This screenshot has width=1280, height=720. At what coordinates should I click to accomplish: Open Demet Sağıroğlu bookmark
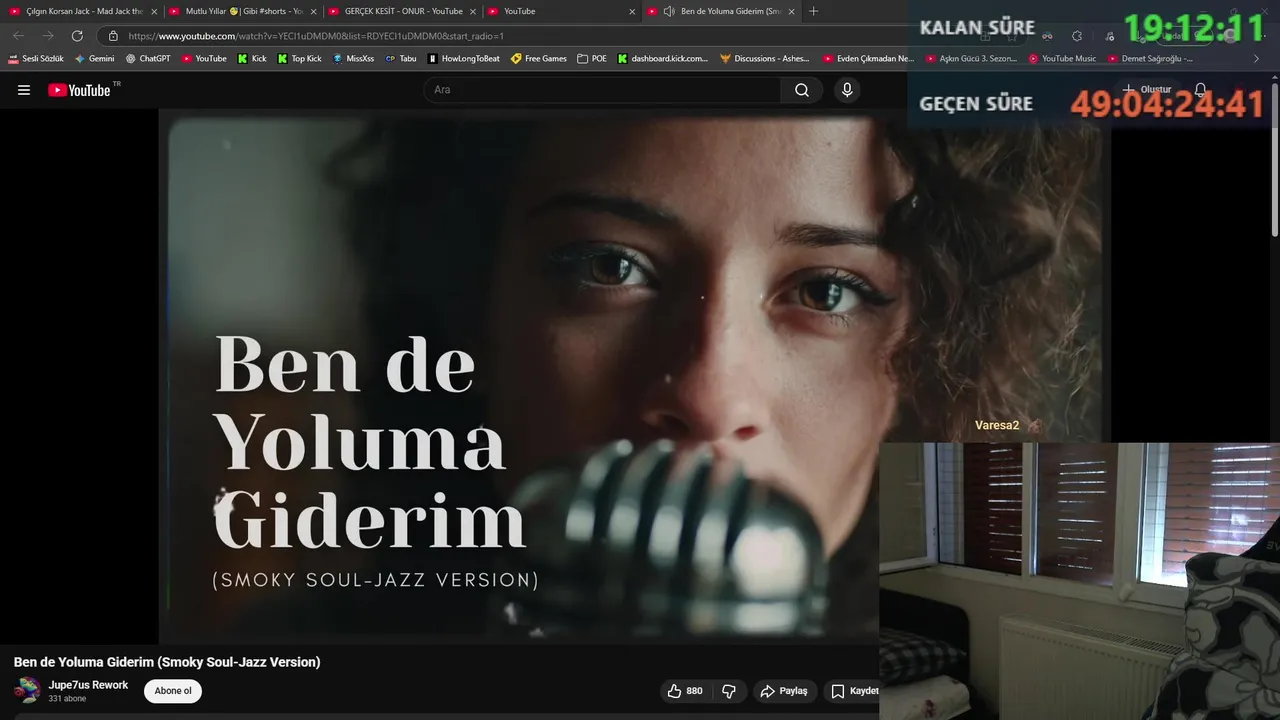click(x=1150, y=59)
